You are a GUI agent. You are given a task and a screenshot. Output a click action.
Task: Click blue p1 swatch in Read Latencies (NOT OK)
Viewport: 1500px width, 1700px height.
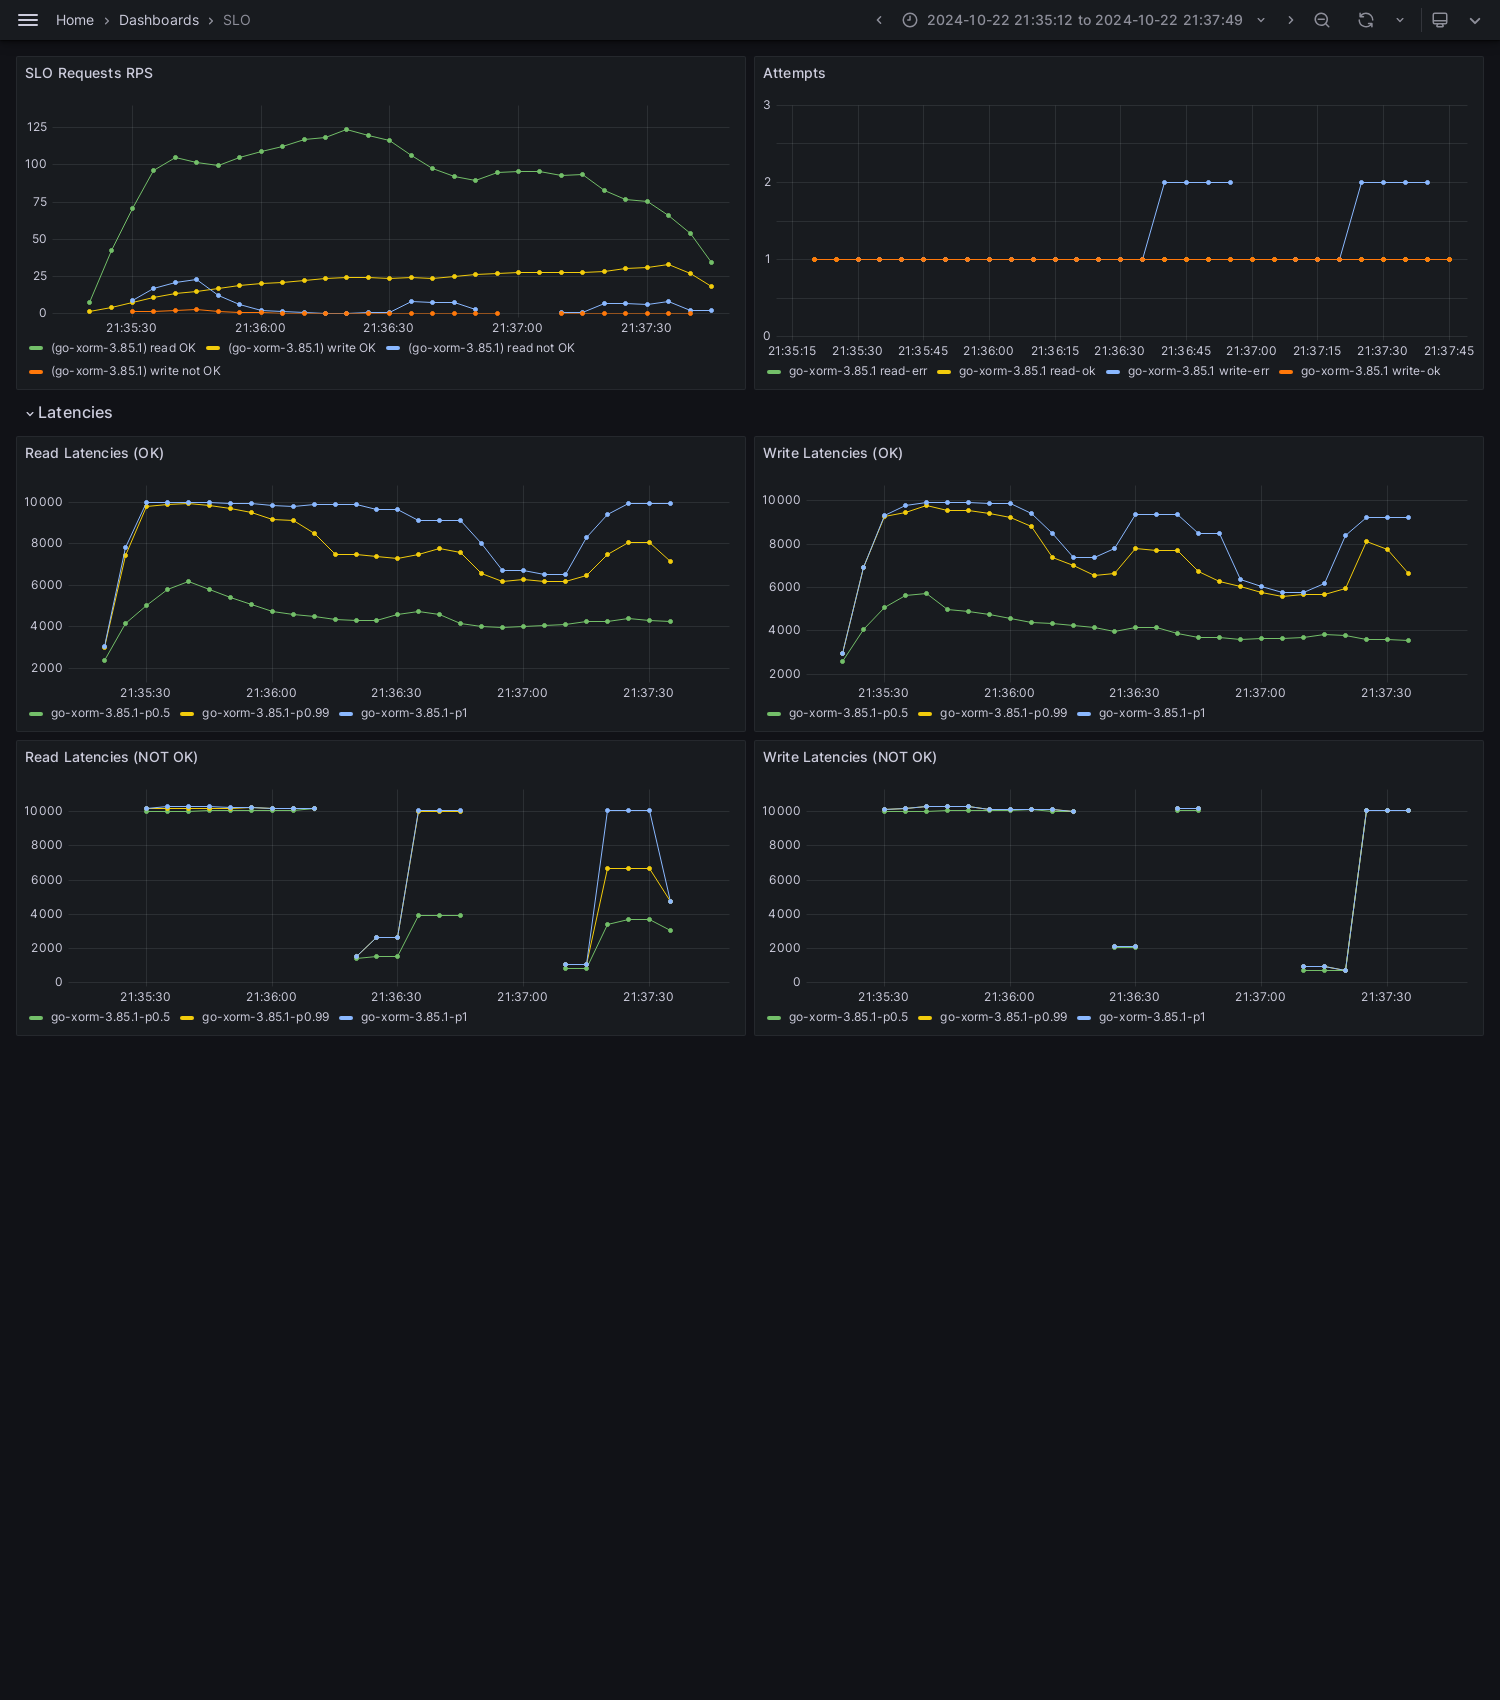click(346, 1017)
